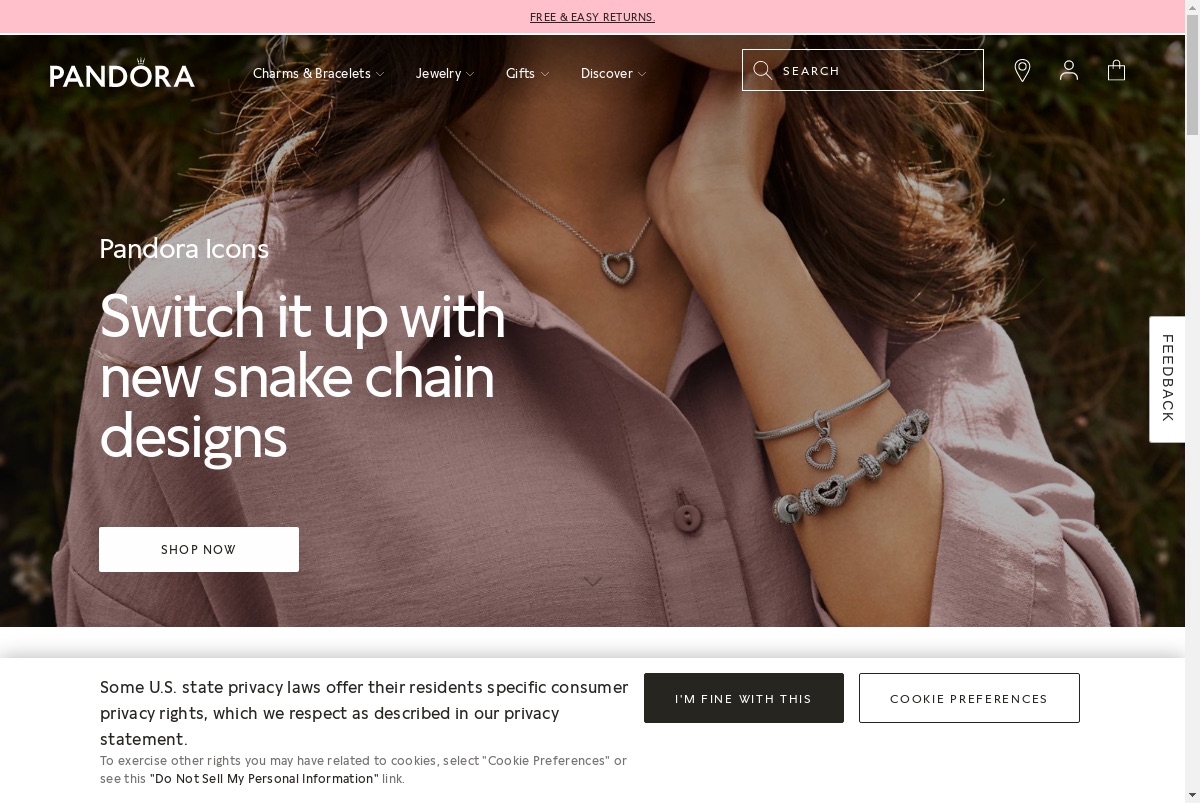This screenshot has width=1200, height=803.
Task: Click Do Not Sell My Personal Information link
Action: pos(265,779)
